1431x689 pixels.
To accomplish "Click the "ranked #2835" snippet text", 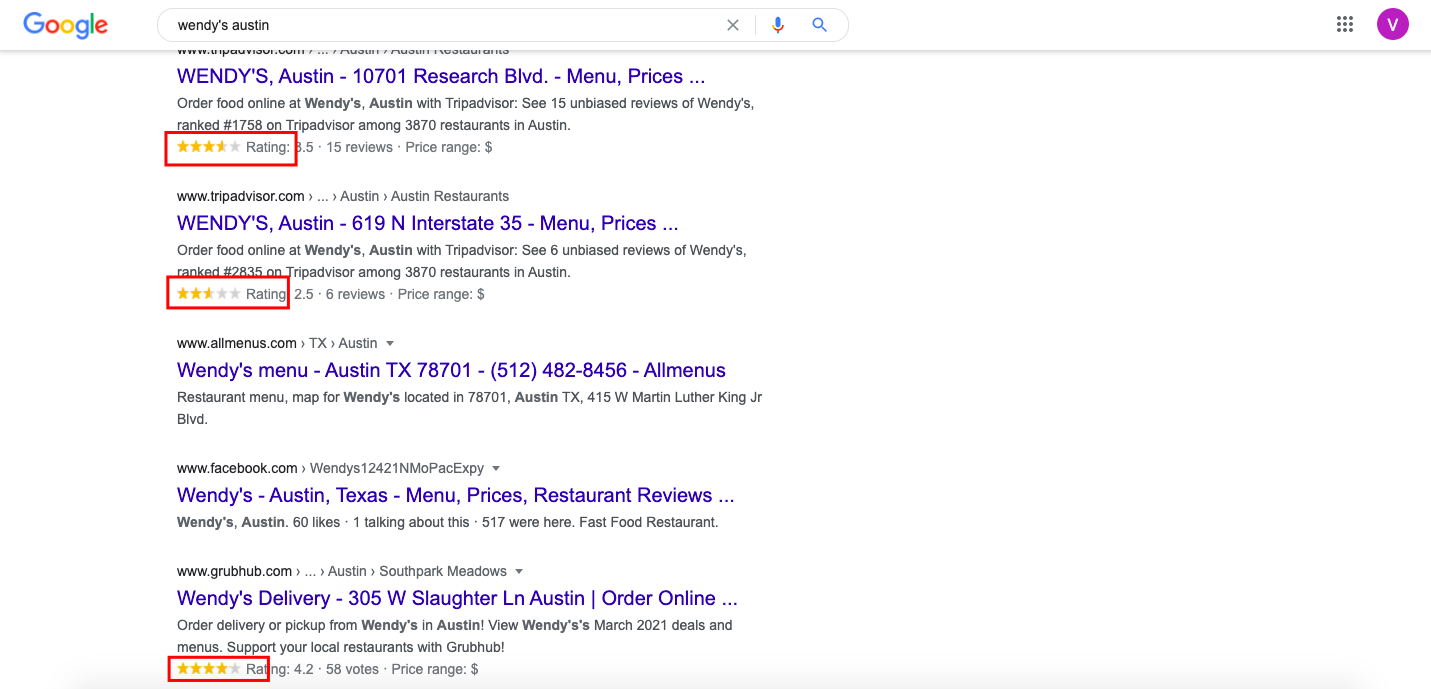I will pyautogui.click(x=219, y=272).
